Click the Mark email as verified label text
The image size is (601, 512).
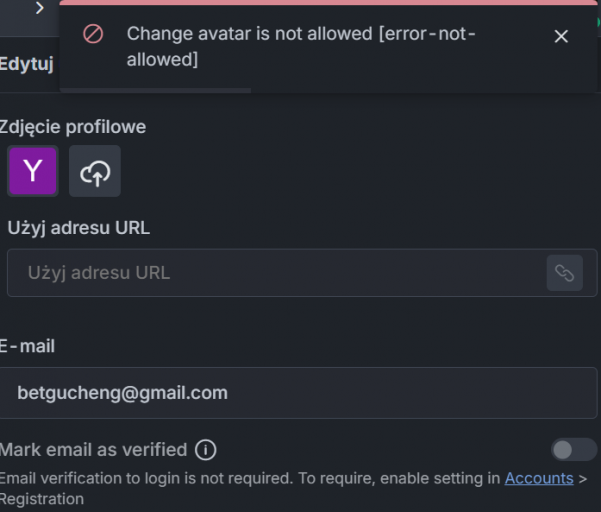tap(93, 450)
